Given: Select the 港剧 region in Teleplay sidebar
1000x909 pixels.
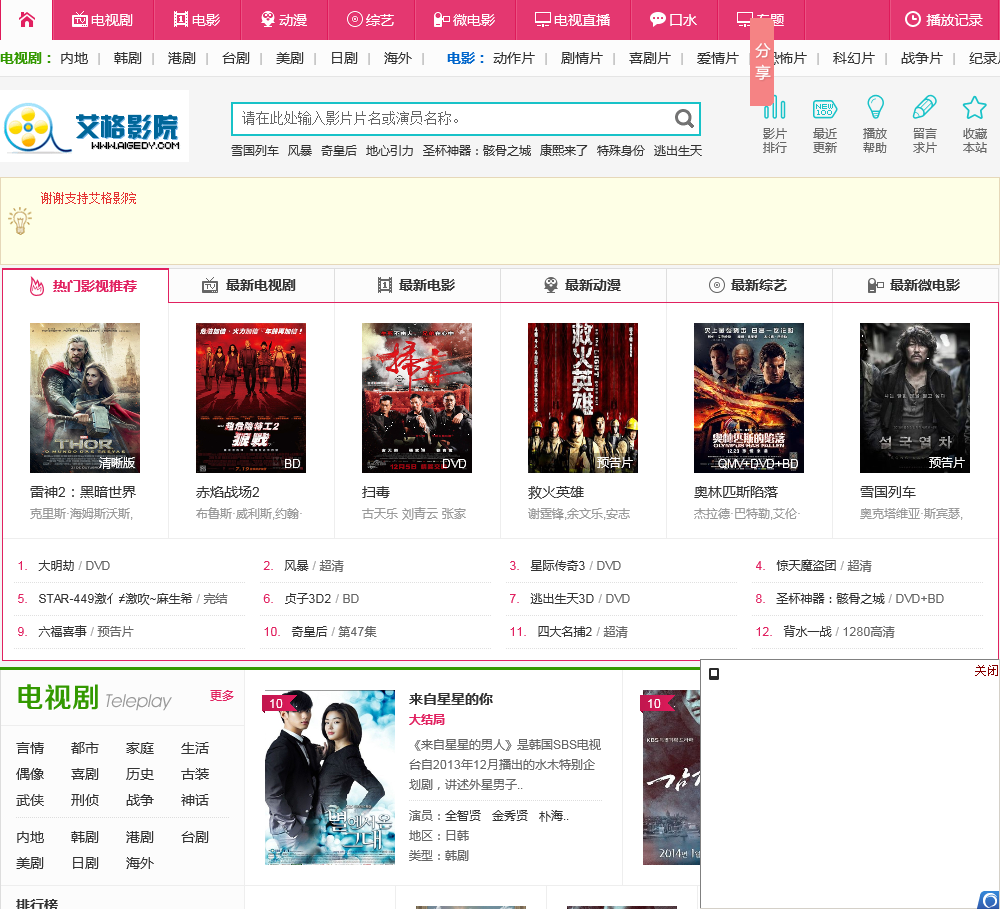Looking at the screenshot, I should [x=140, y=837].
